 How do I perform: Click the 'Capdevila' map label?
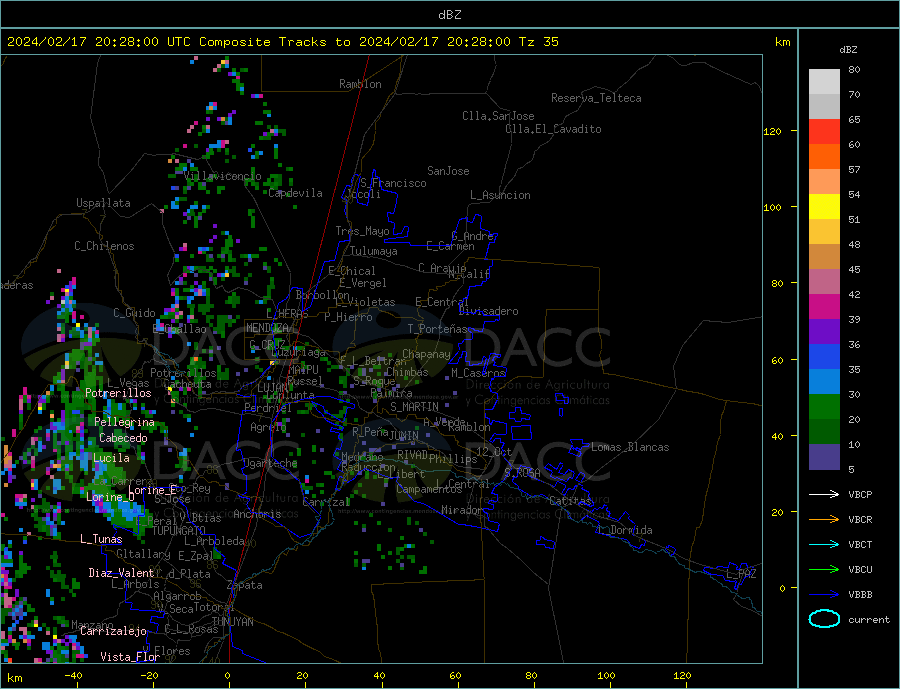(296, 193)
